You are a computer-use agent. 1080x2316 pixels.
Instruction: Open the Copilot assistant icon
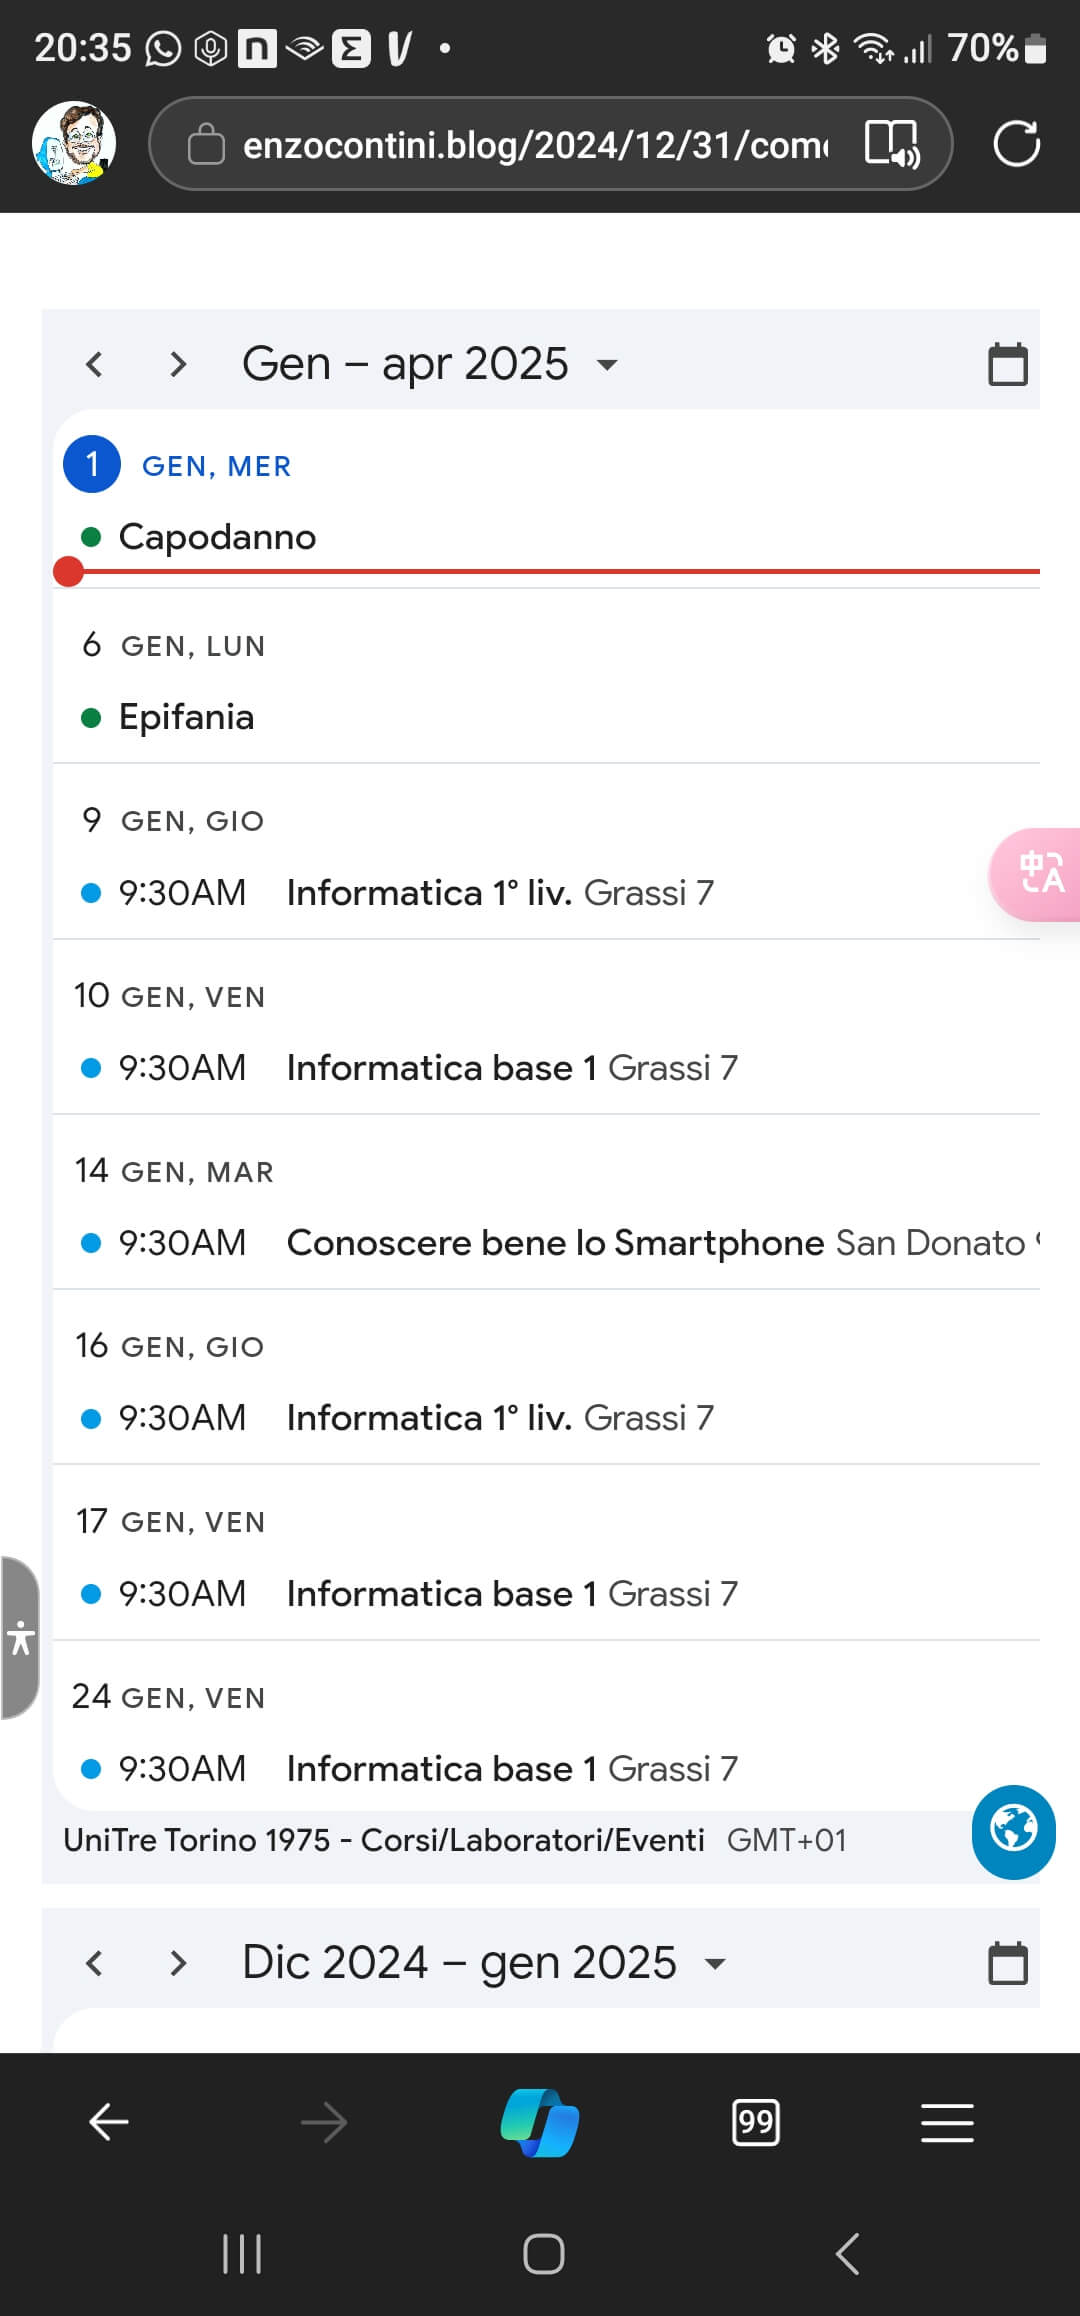coord(540,2121)
